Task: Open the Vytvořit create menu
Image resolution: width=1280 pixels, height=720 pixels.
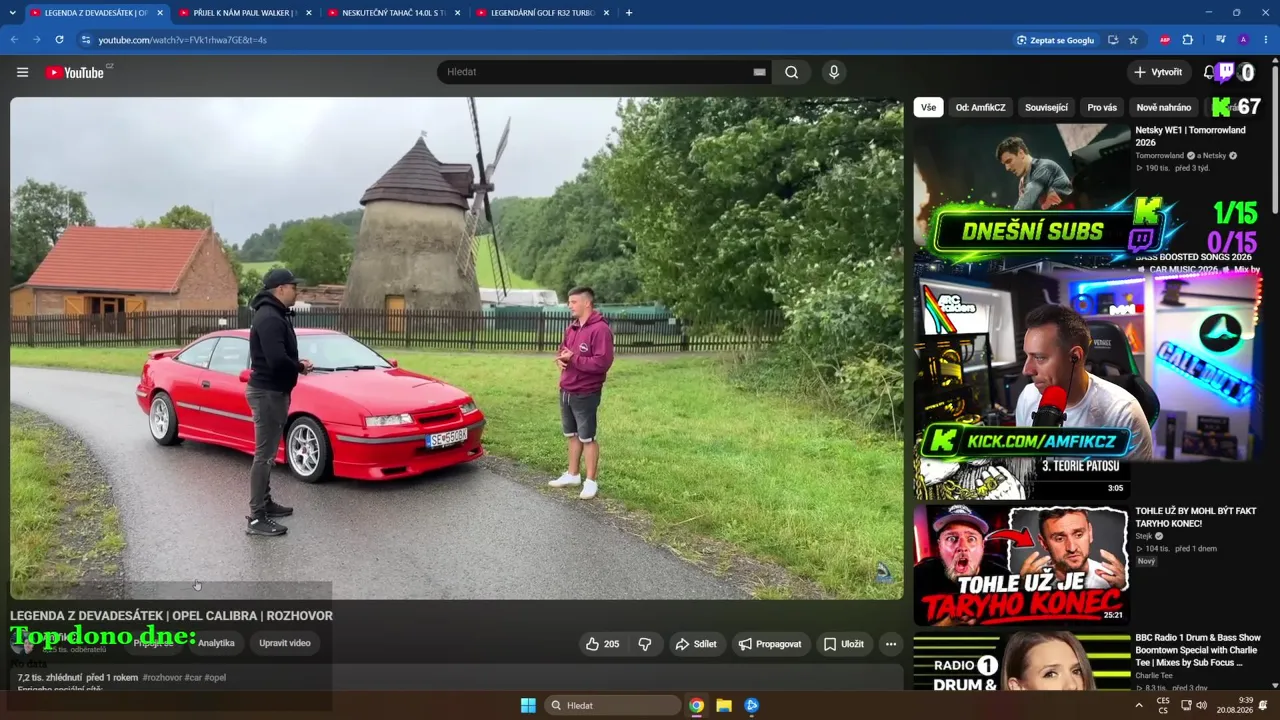Action: 1158,72
